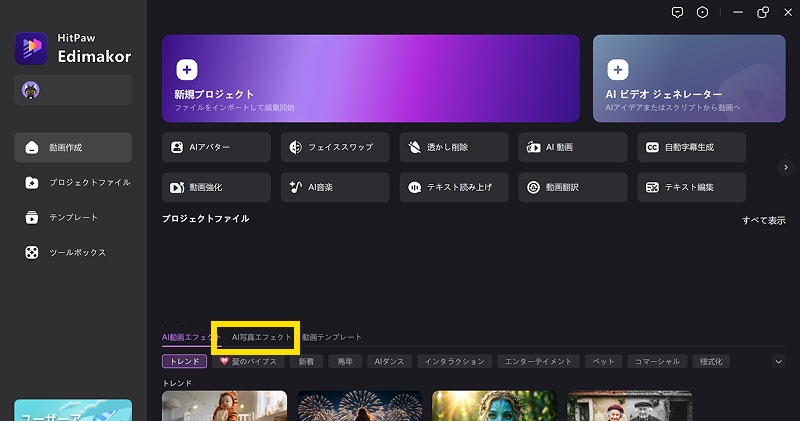Open the blue-faced avatar thumbnail
This screenshot has height=421, width=800.
pos(494,406)
